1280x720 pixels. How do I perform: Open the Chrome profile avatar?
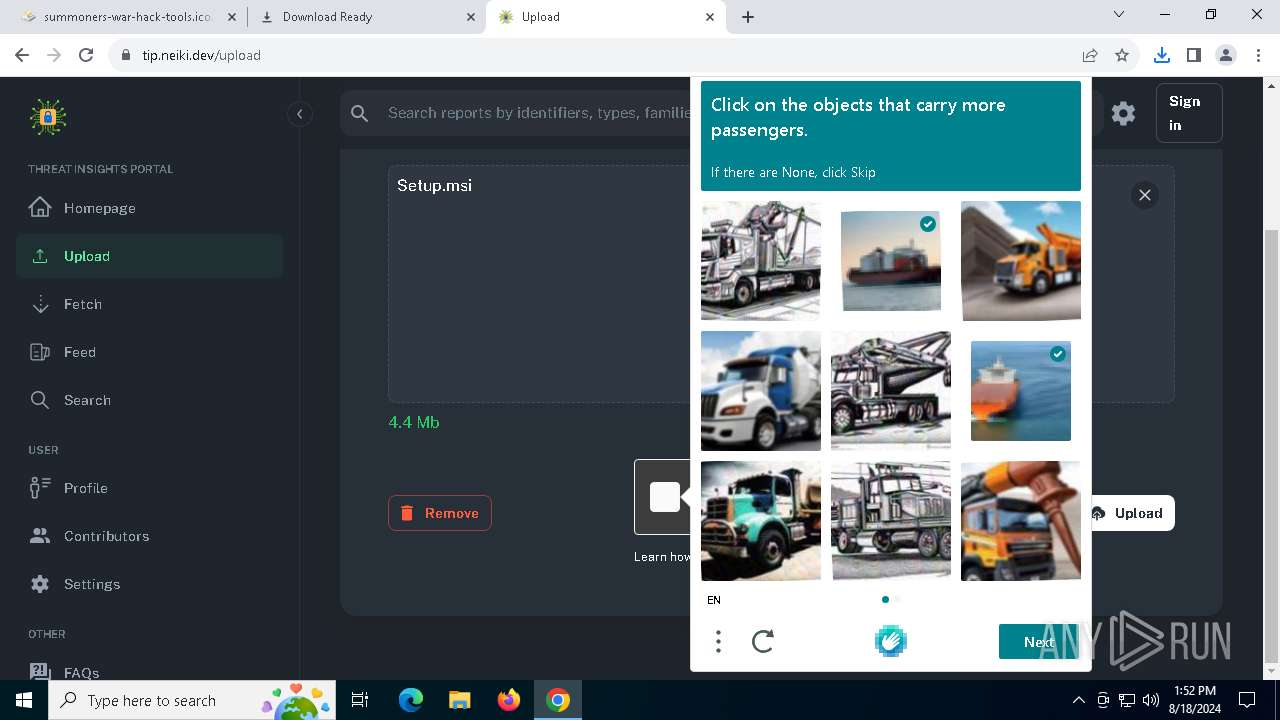coord(1226,55)
